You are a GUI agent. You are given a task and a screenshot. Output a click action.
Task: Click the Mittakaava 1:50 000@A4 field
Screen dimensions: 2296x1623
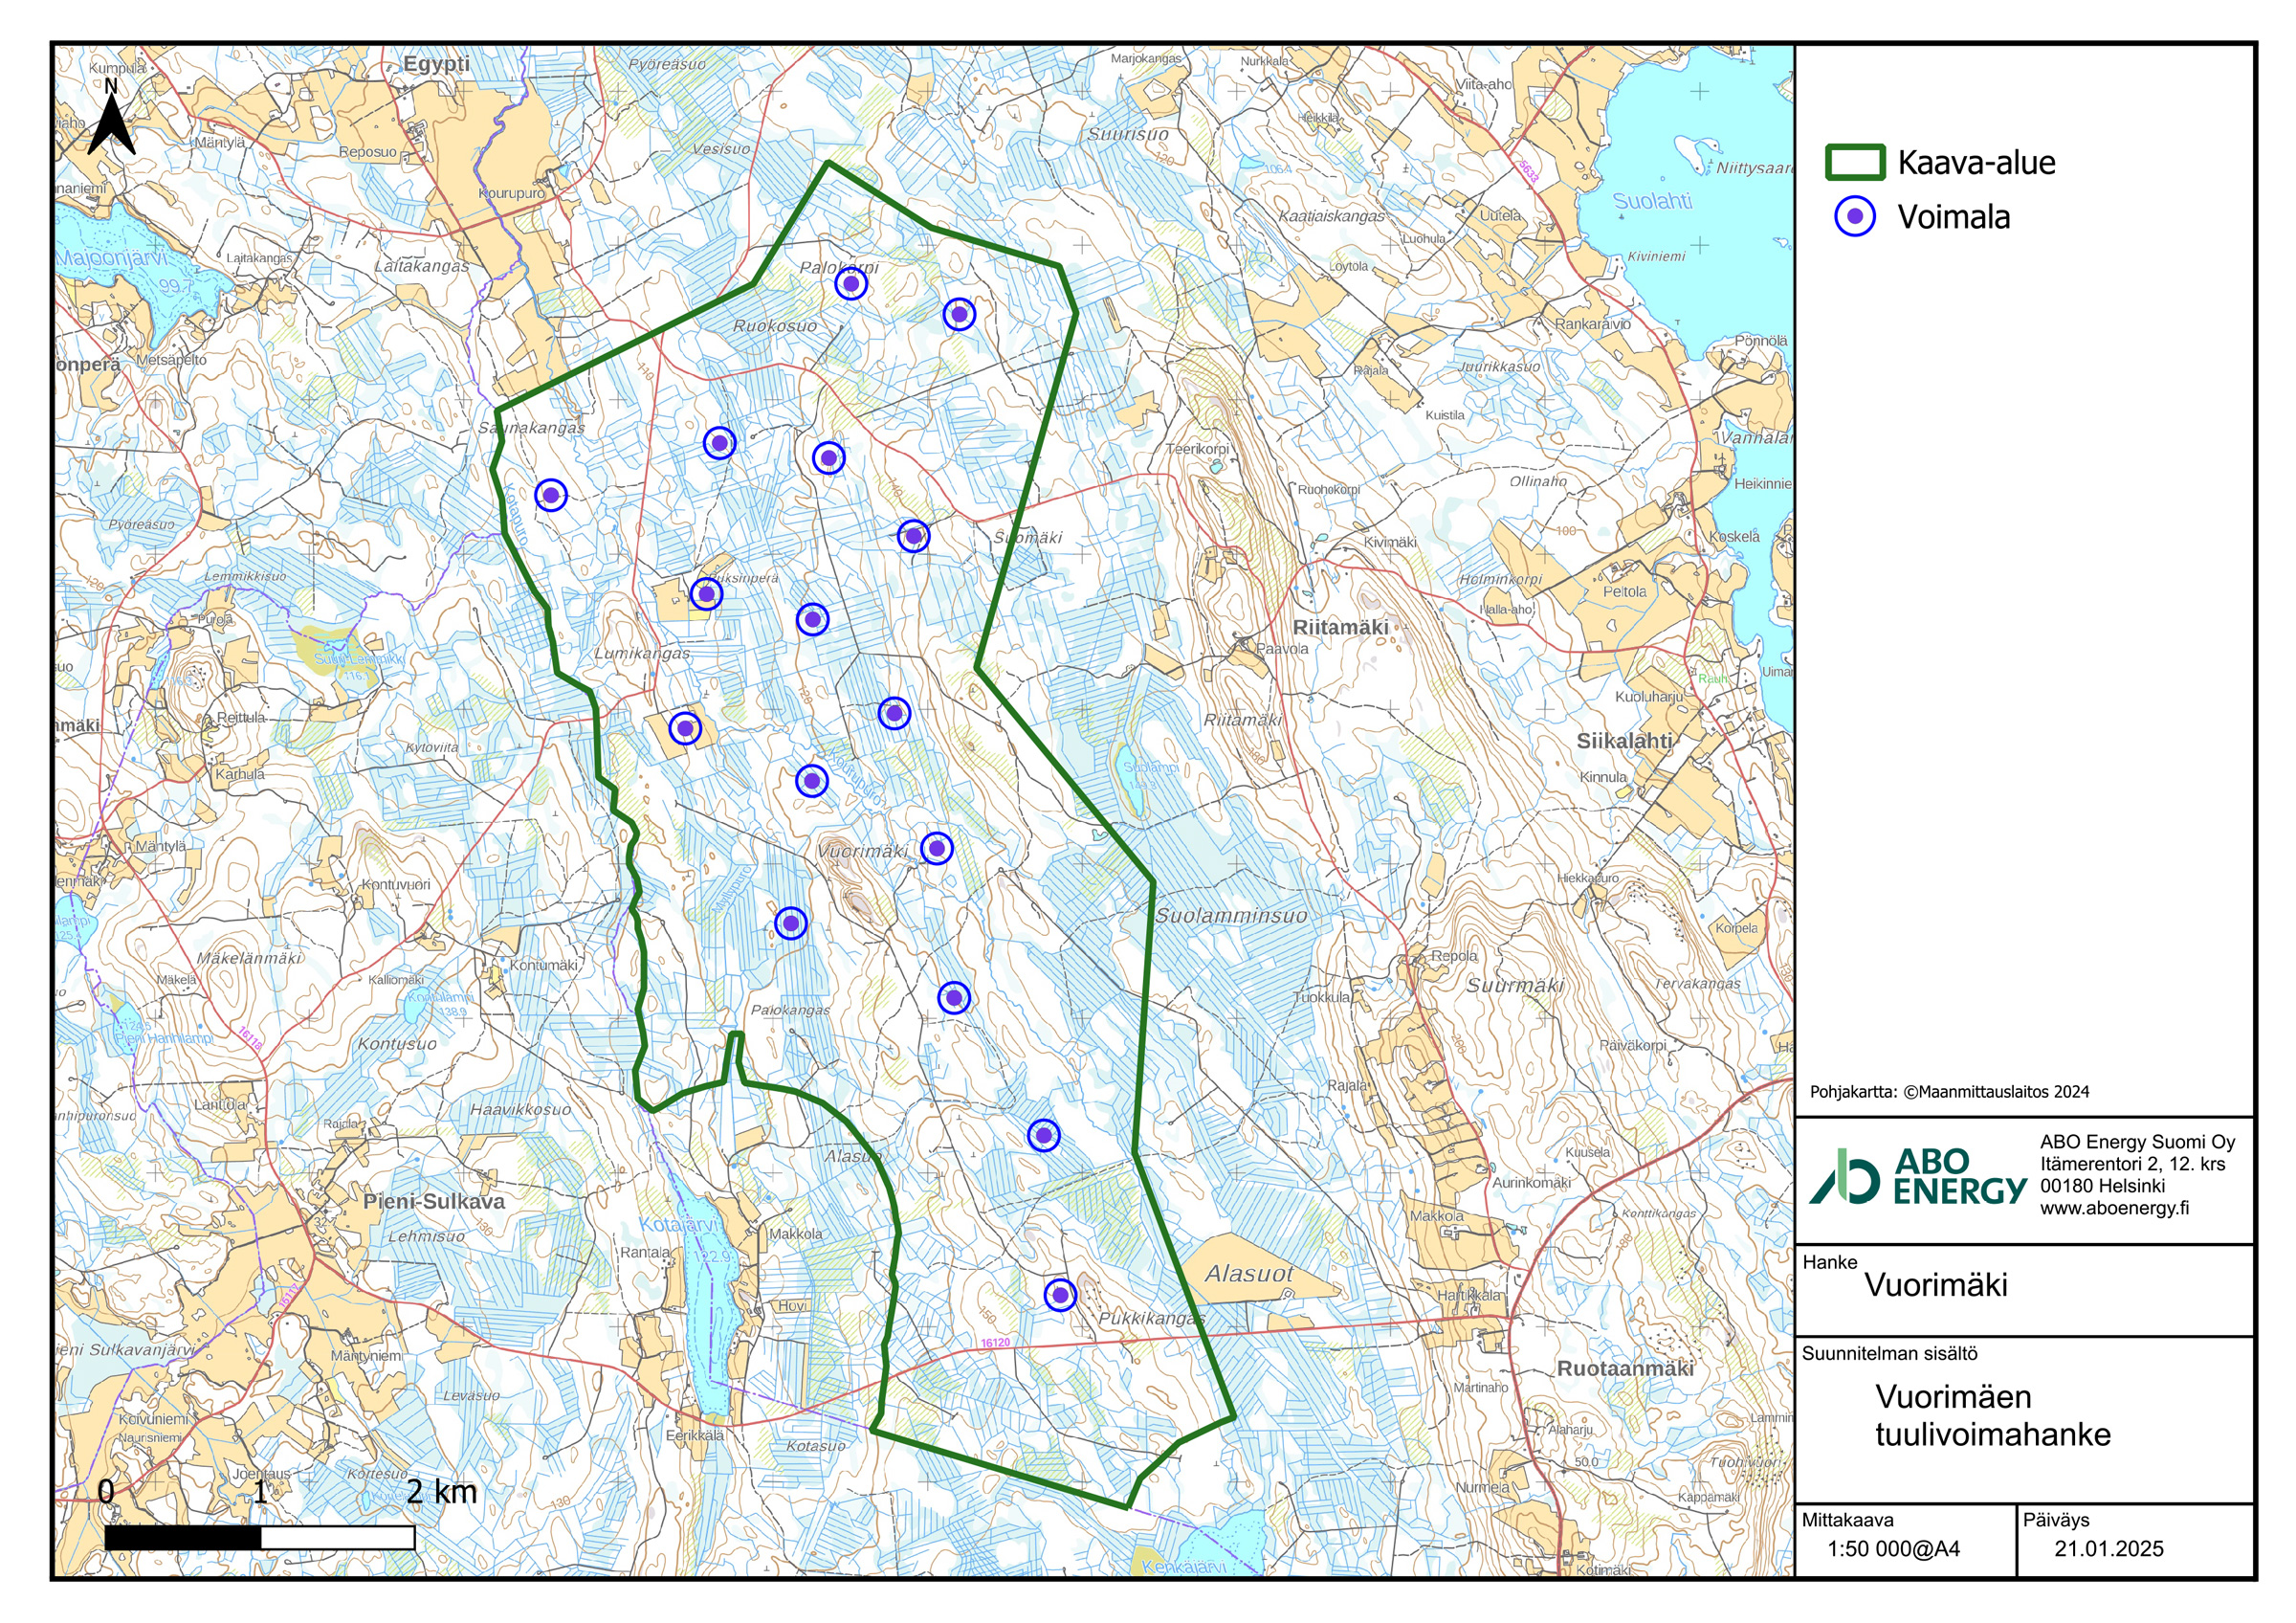point(1892,1549)
